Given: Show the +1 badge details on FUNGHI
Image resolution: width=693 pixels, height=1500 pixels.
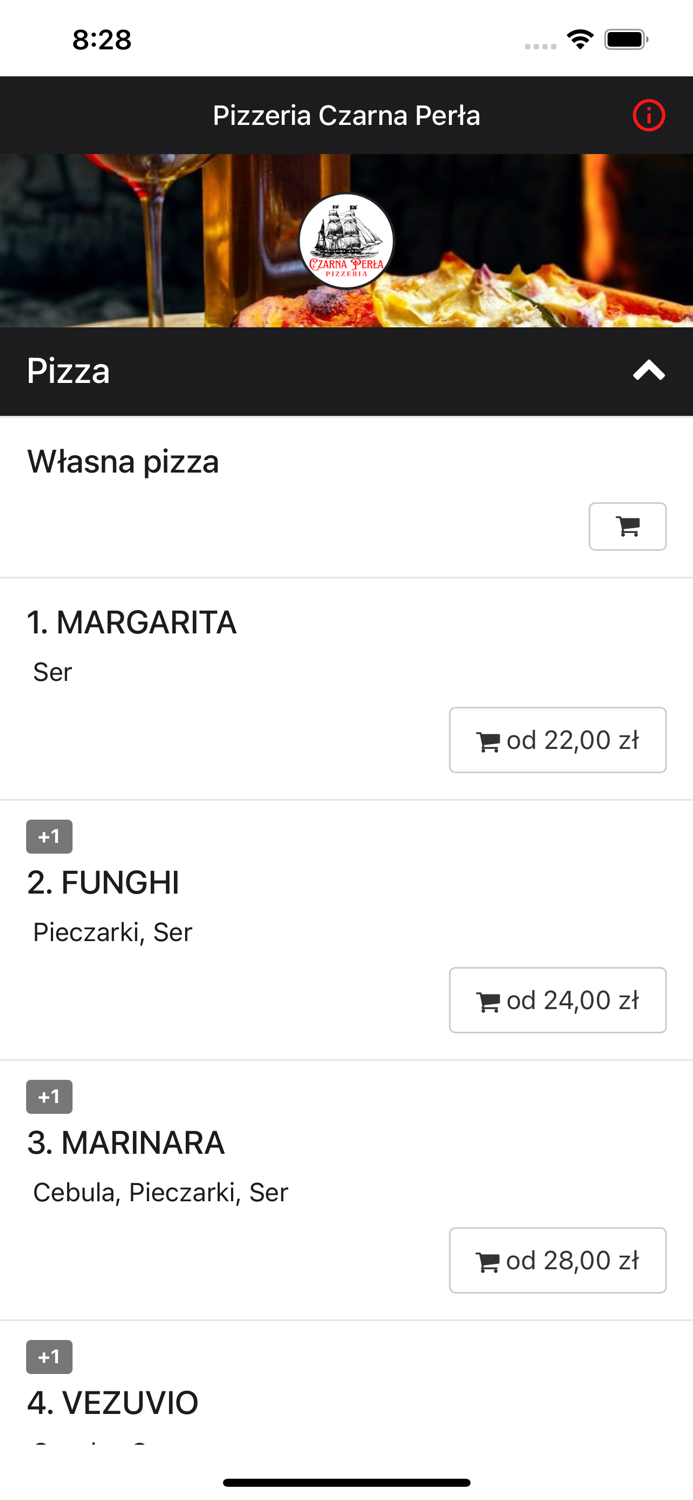Looking at the screenshot, I should point(49,836).
